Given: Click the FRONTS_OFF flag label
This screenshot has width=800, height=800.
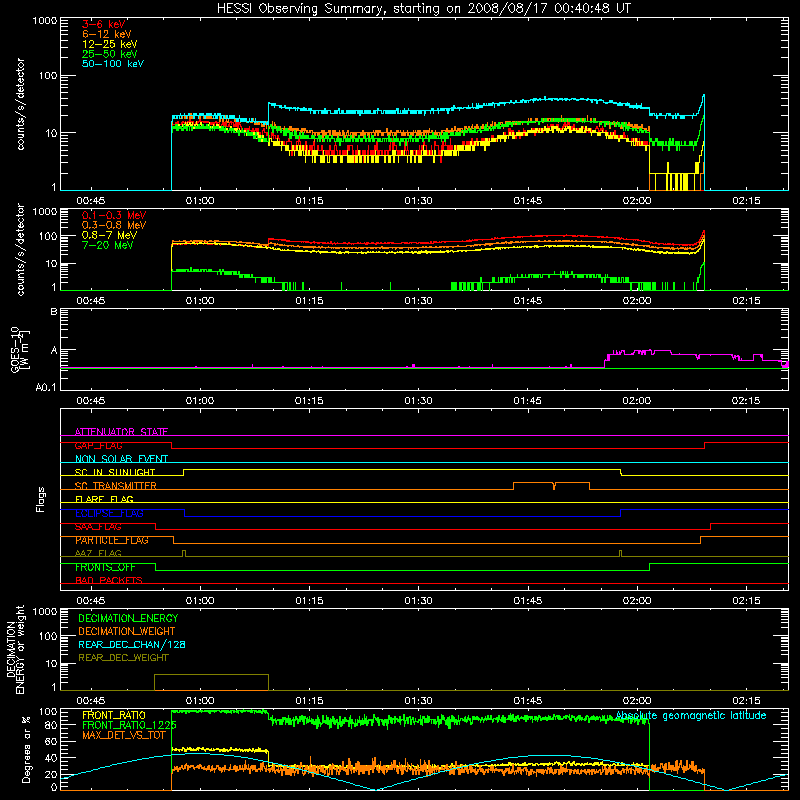Looking at the screenshot, I should click(105, 567).
